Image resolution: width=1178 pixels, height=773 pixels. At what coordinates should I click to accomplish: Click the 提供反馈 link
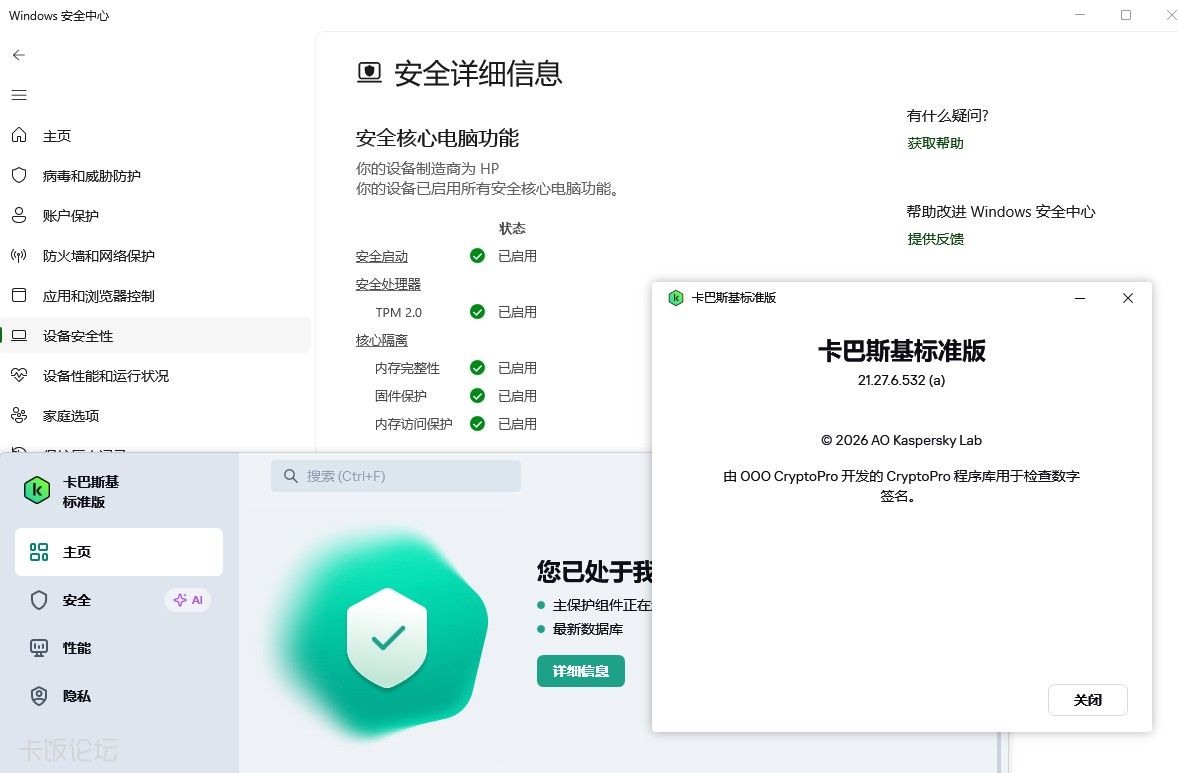click(935, 239)
